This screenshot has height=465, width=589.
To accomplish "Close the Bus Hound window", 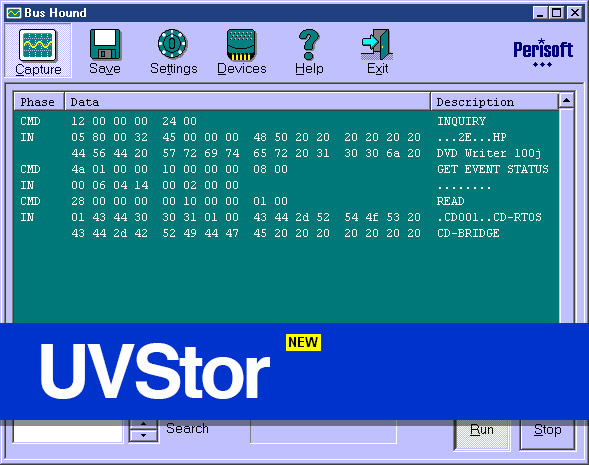I will (x=575, y=13).
